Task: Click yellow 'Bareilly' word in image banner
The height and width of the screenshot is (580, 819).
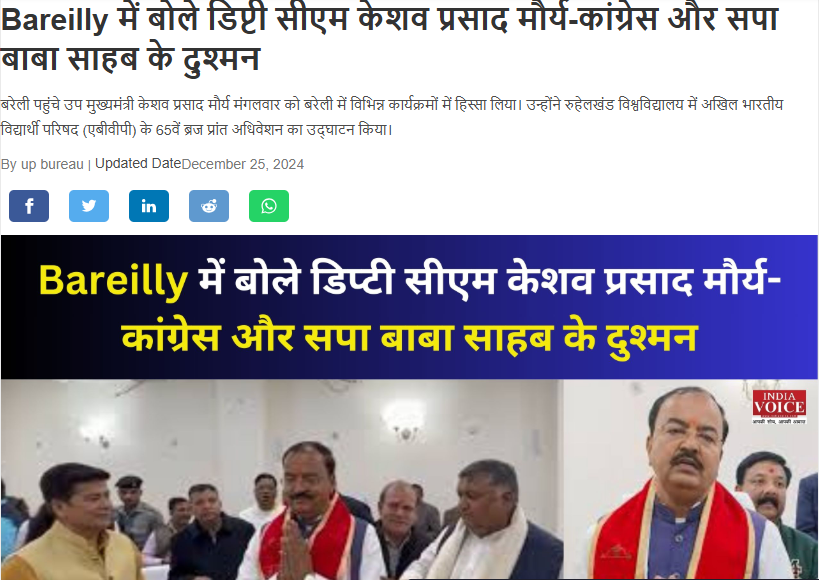Action: [113, 281]
